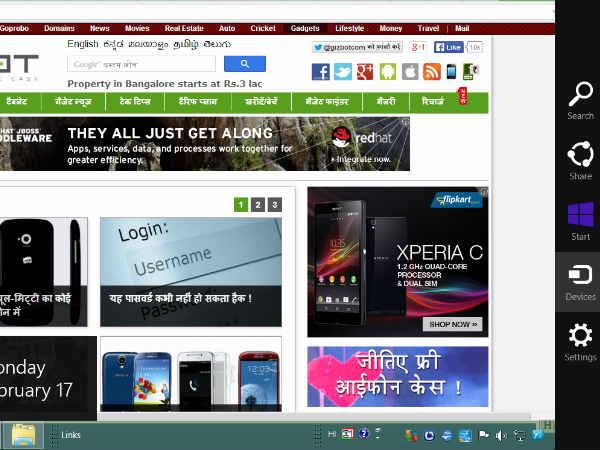Open Gadgets in the top navigation
The image size is (600, 450).
pyautogui.click(x=305, y=28)
